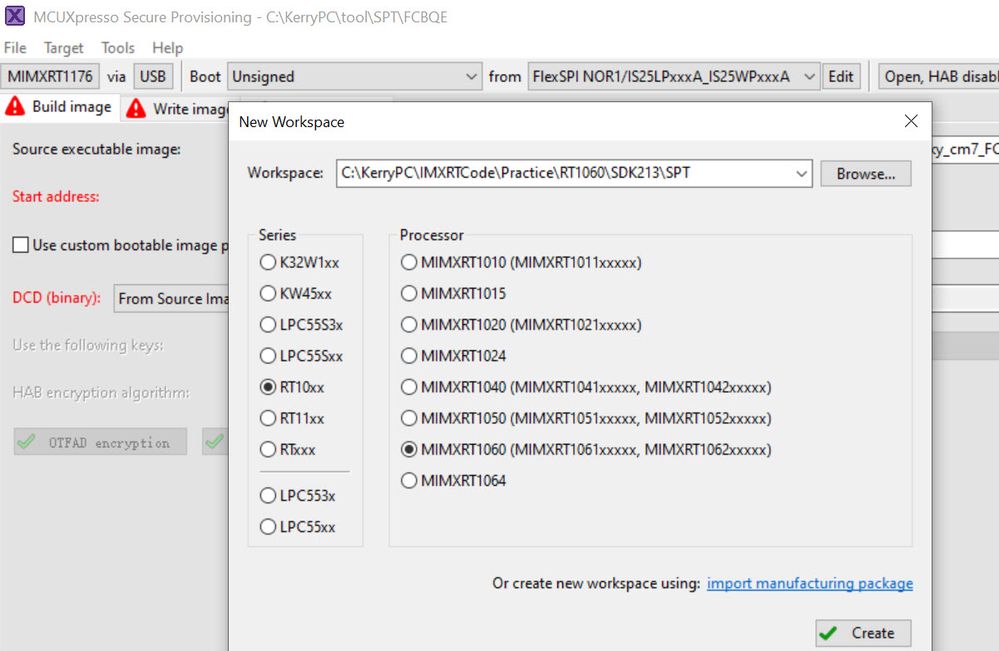
Task: Expand the Workspace path dropdown
Action: pyautogui.click(x=802, y=173)
